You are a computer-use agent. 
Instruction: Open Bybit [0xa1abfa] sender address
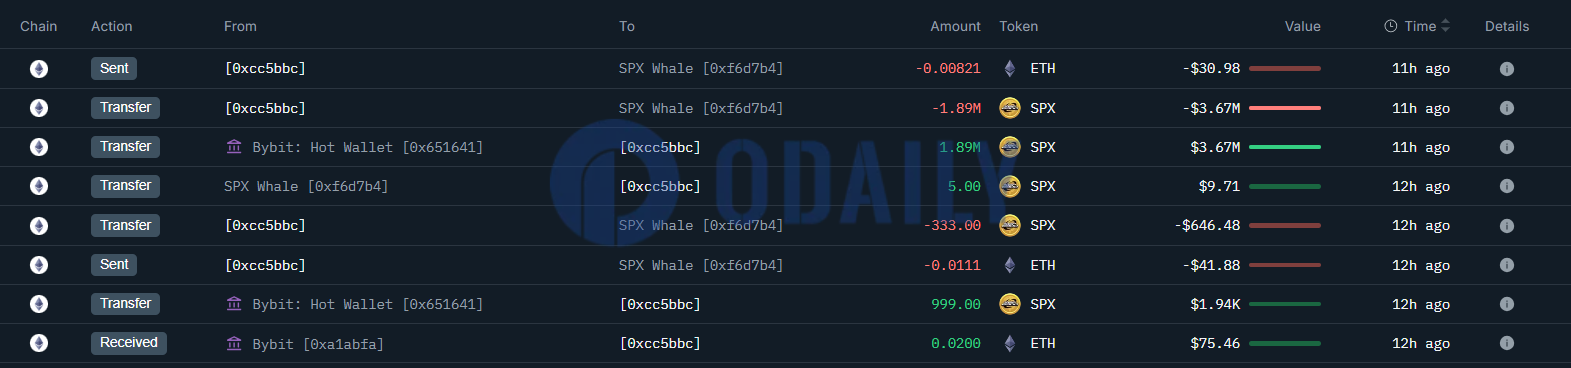pyautogui.click(x=318, y=344)
